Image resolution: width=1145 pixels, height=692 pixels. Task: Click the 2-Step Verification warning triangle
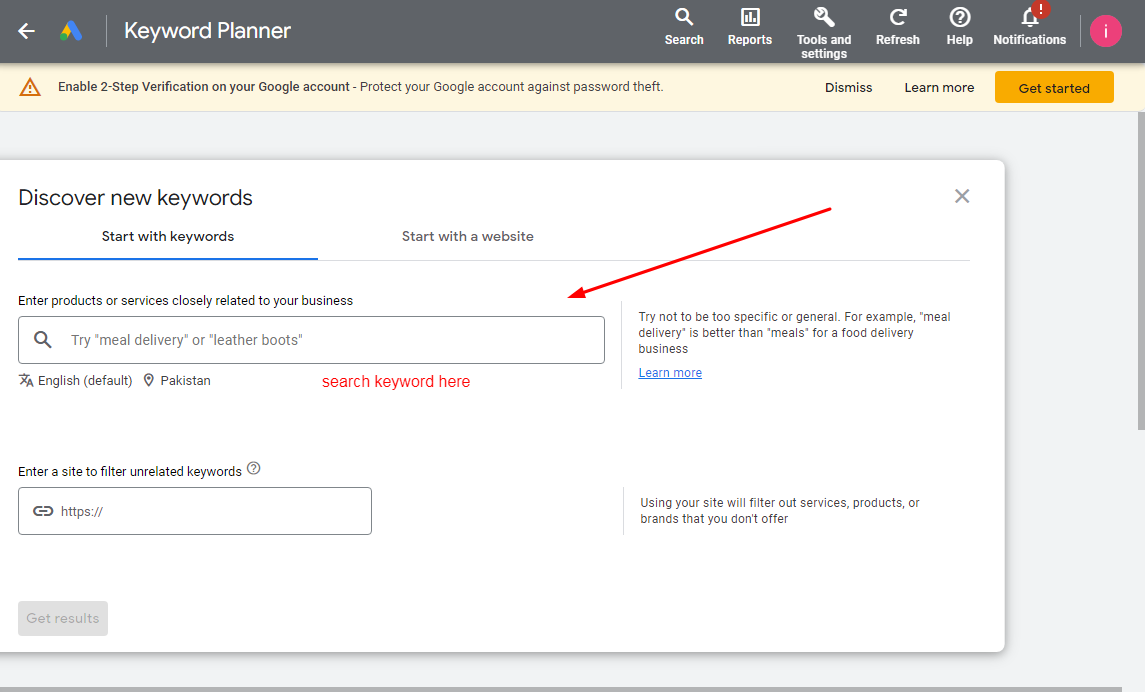tap(30, 87)
